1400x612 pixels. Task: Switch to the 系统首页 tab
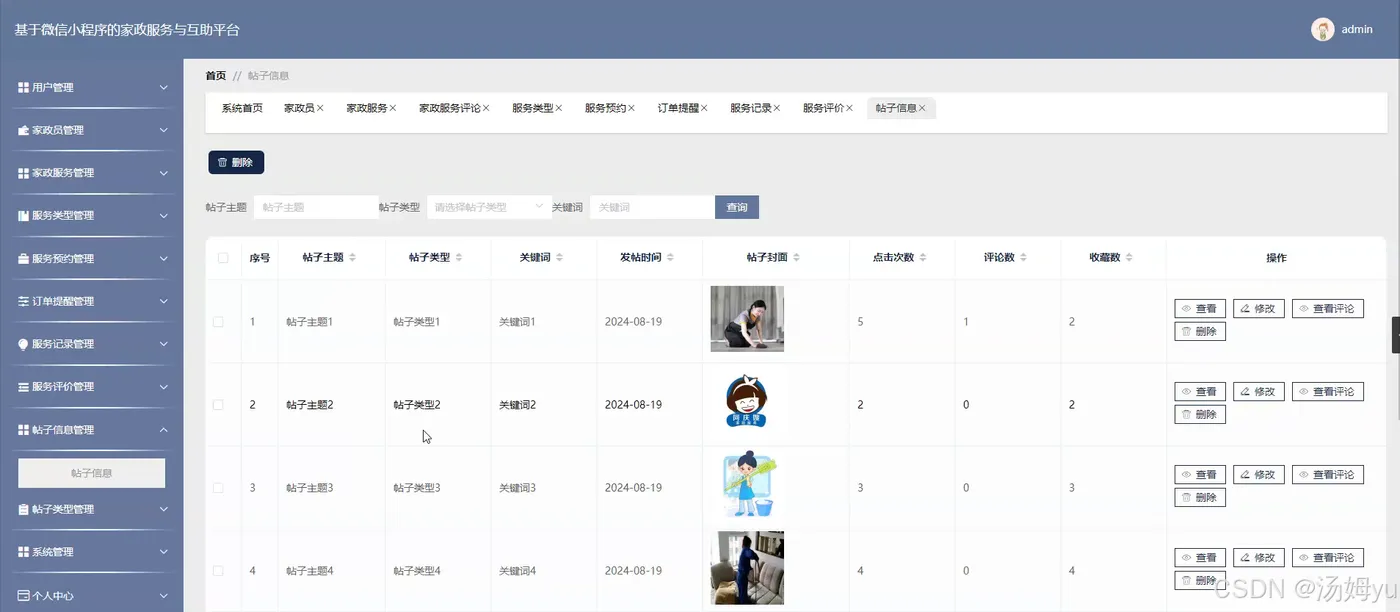(242, 108)
